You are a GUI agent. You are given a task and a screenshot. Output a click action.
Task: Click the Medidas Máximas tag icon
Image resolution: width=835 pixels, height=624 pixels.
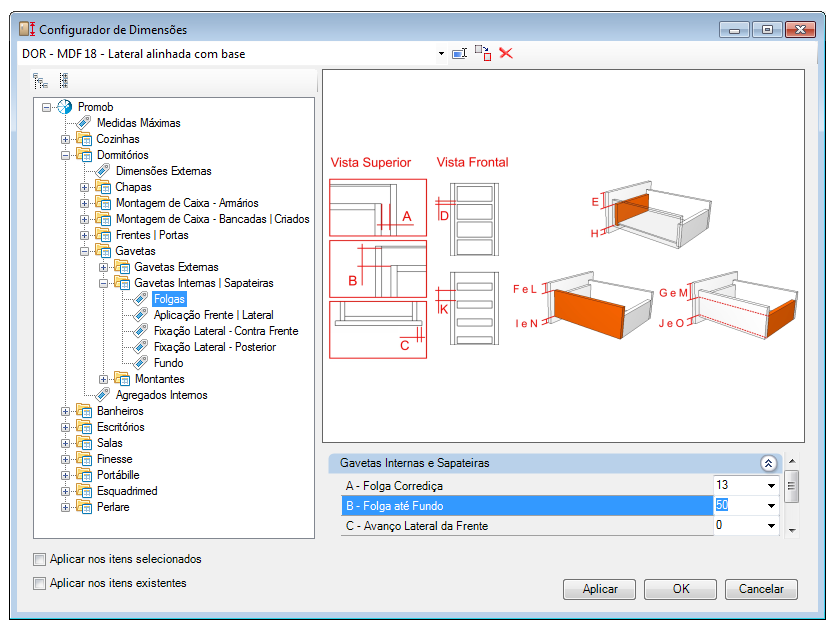(x=84, y=123)
